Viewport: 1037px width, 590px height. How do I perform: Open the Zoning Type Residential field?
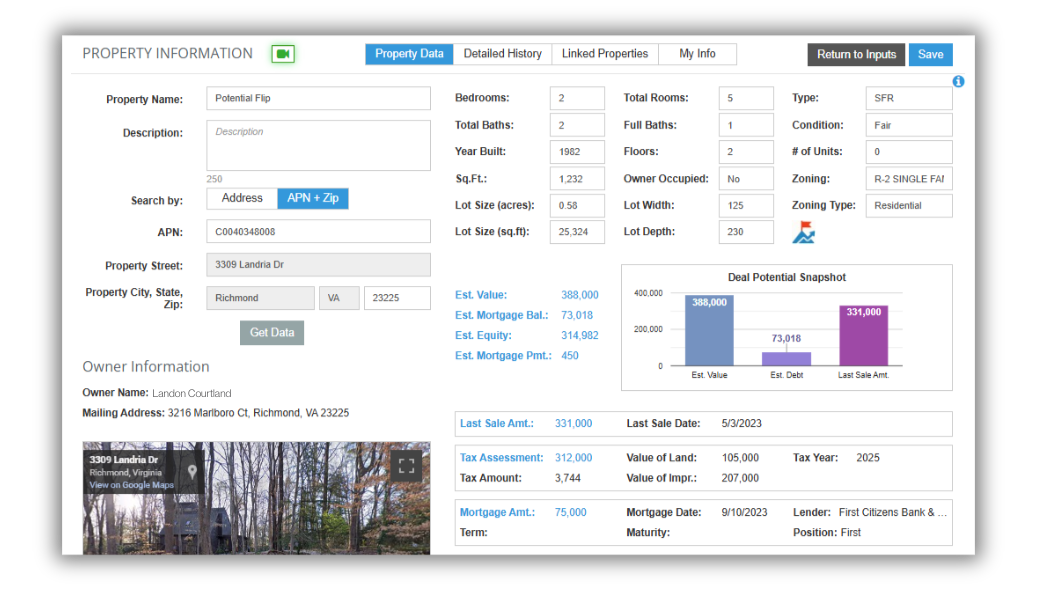coord(908,206)
